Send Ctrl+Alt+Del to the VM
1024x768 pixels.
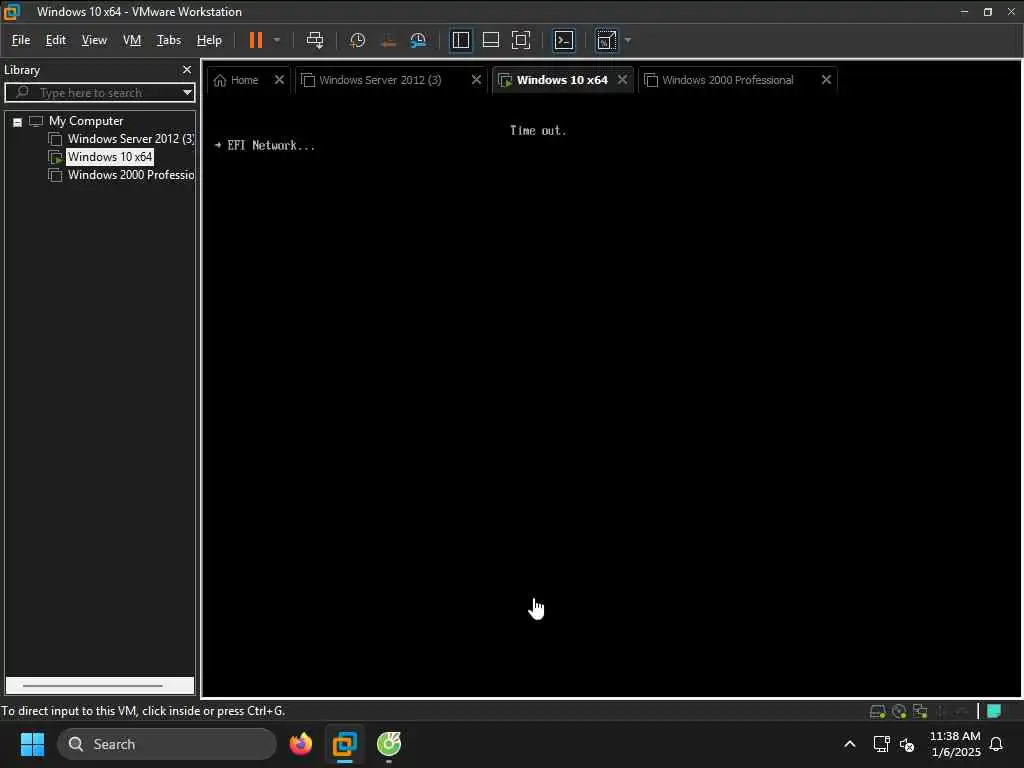click(315, 40)
